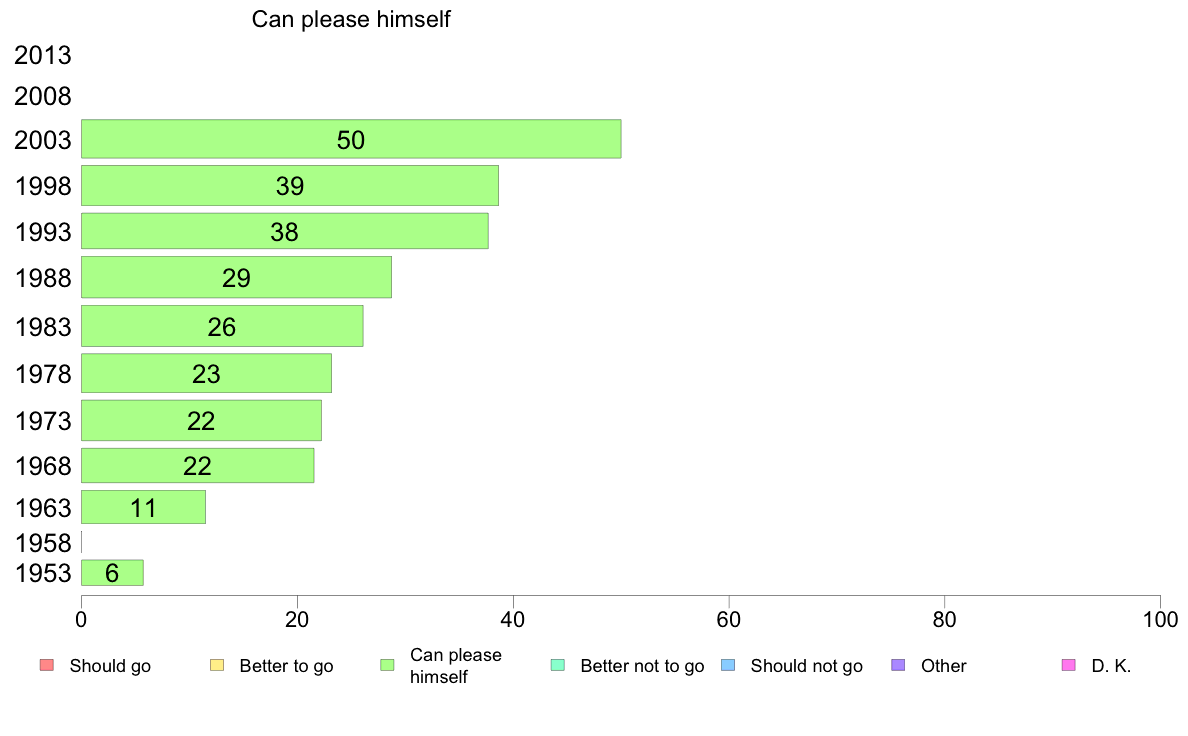Click the 2013 year axis label

point(42,55)
